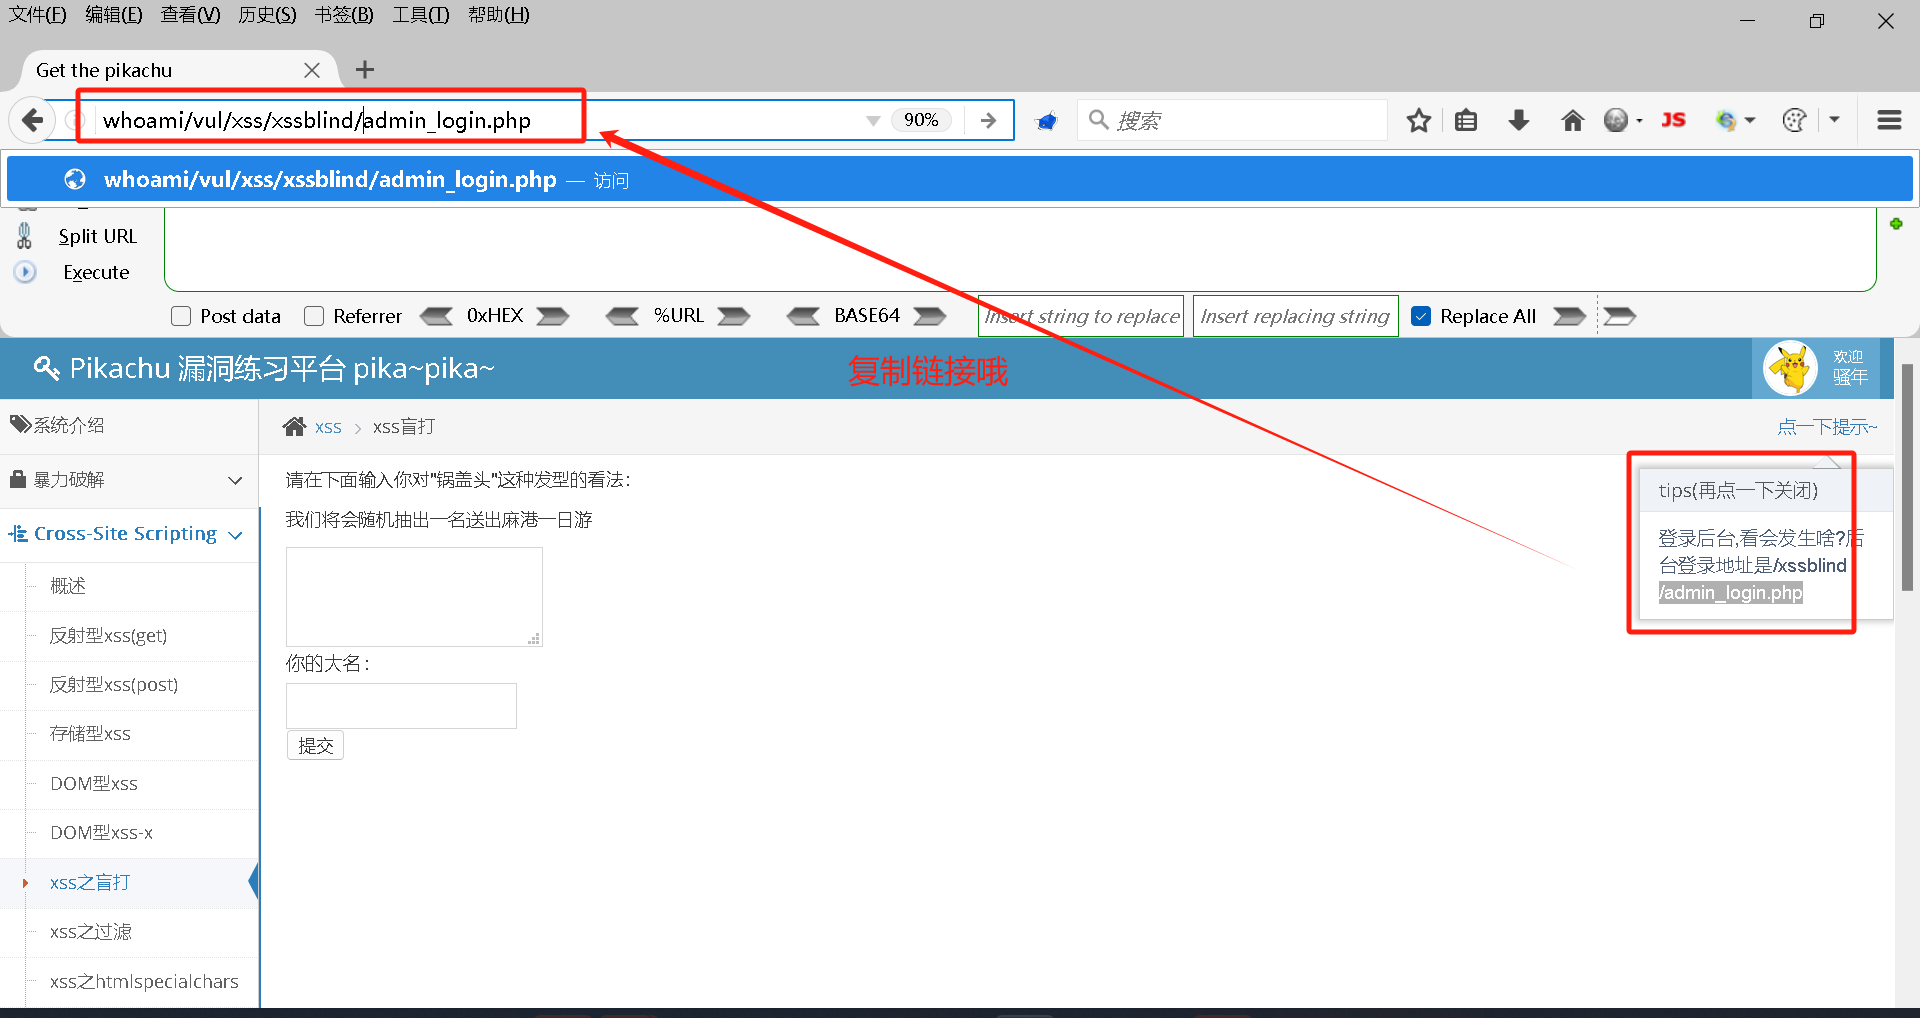Open the 书签(B) menu

(x=344, y=15)
